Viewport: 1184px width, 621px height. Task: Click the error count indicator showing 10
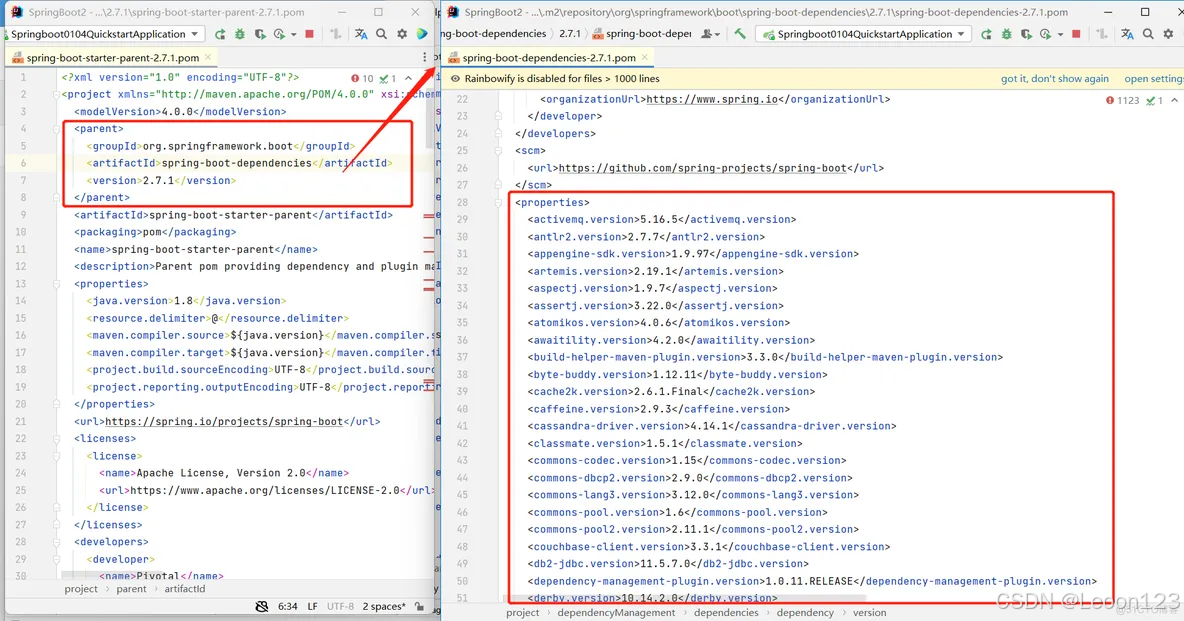coord(362,79)
